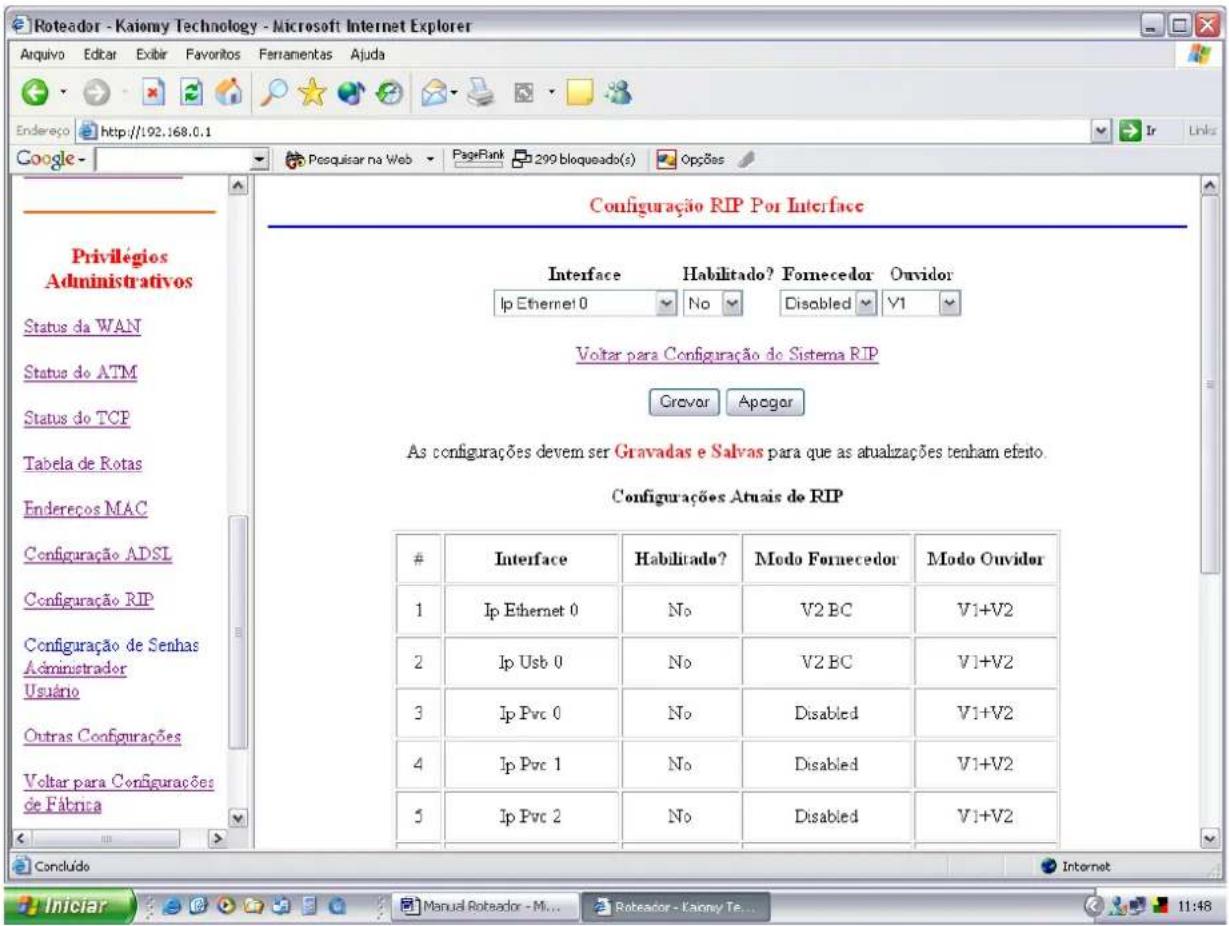
Task: Open the Usuário password link
Action: coord(50,691)
